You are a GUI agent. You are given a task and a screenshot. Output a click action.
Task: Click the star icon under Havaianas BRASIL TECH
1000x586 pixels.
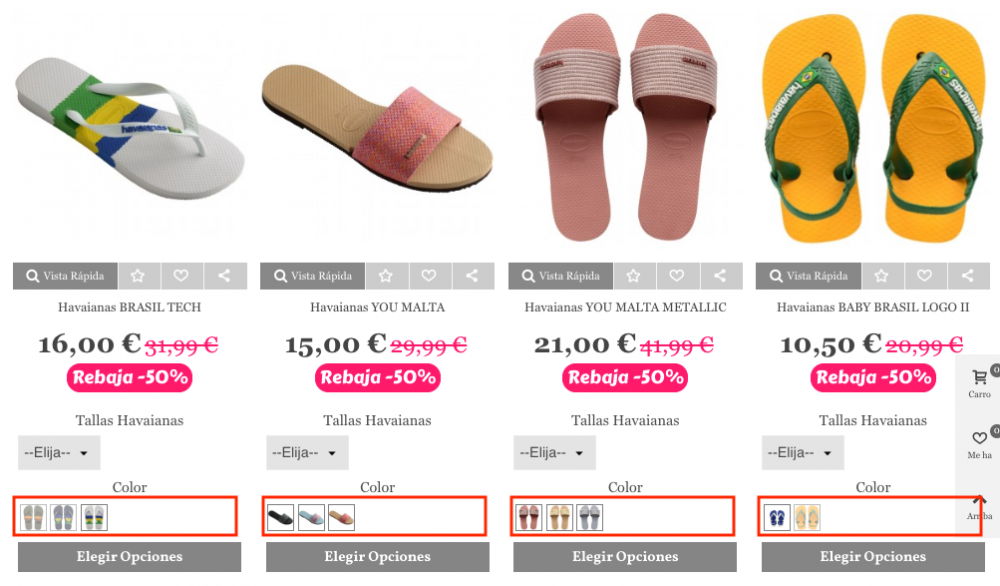[139, 276]
